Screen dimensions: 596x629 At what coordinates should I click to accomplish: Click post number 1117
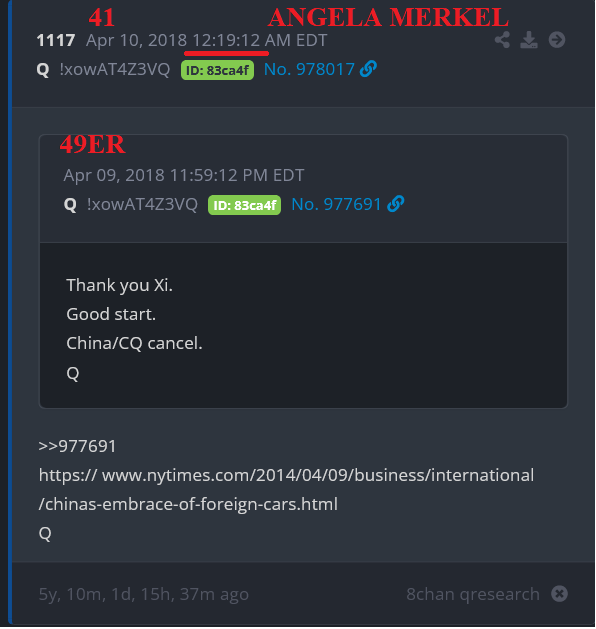coord(56,40)
